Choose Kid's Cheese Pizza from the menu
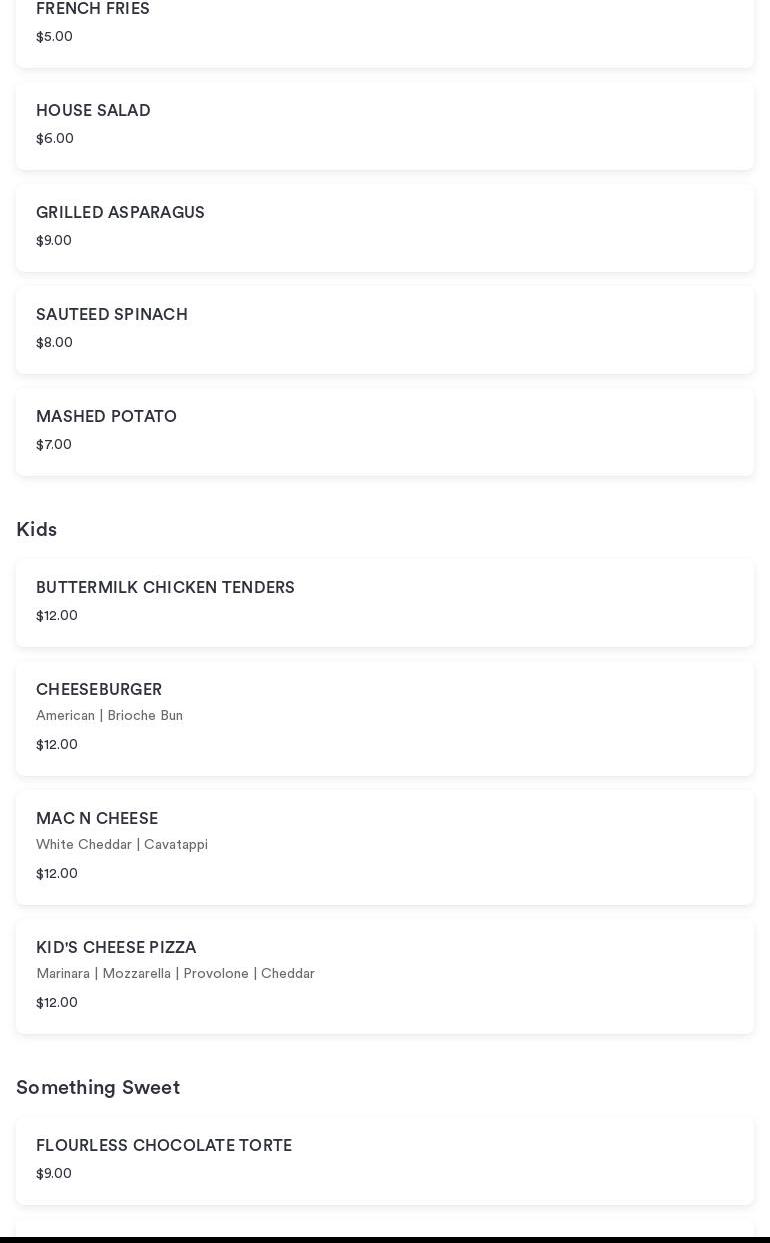The height and width of the screenshot is (1243, 770). (x=385, y=976)
